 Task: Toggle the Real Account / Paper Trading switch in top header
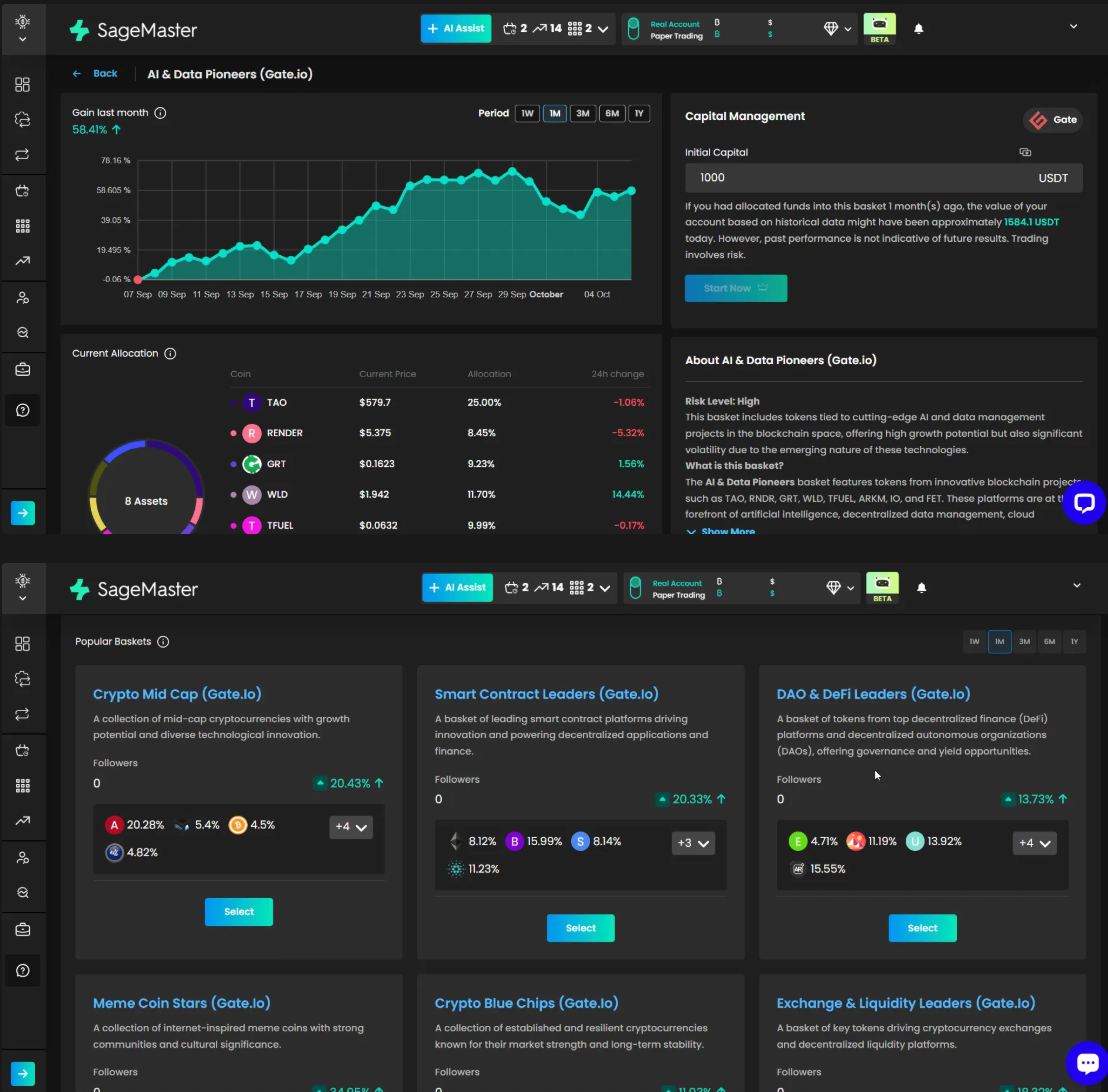coord(633,29)
